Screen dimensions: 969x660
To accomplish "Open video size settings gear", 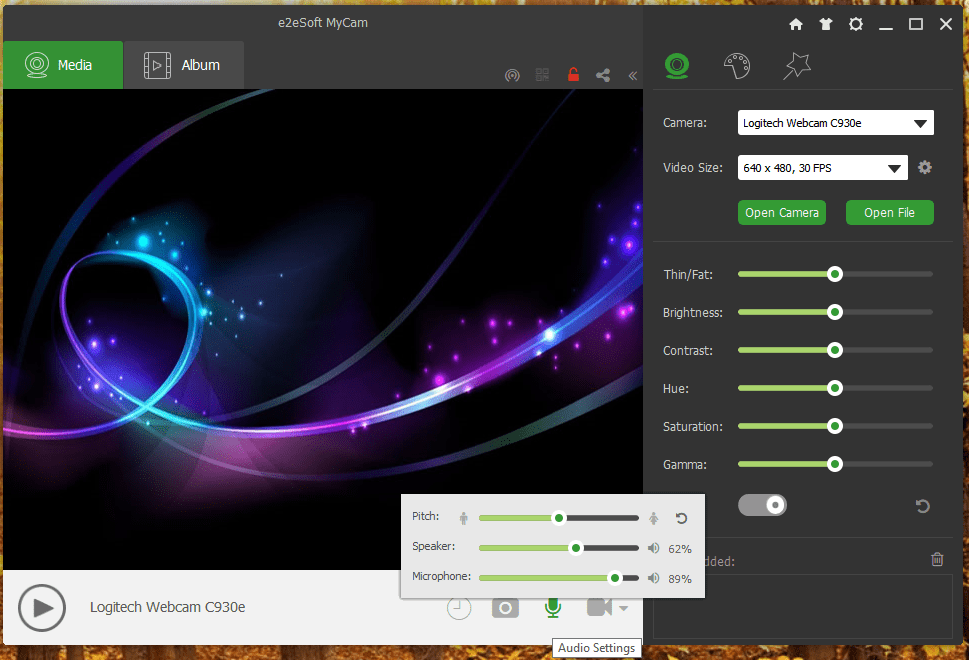I will 925,167.
